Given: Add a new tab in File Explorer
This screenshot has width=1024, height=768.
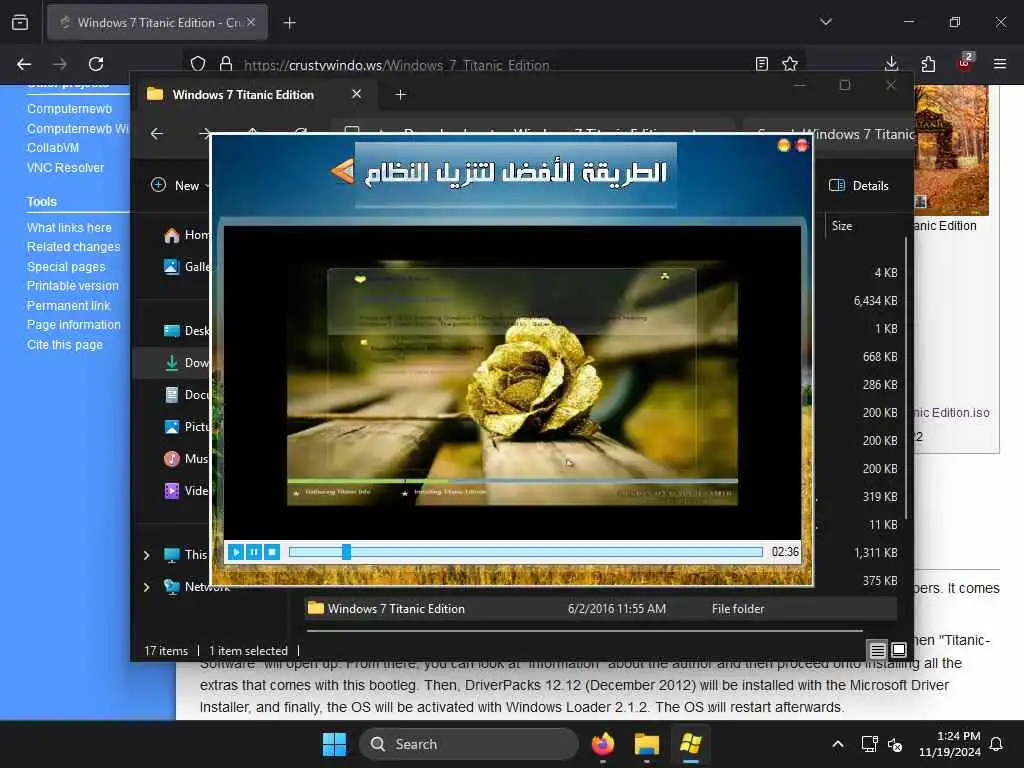Looking at the screenshot, I should pos(401,95).
